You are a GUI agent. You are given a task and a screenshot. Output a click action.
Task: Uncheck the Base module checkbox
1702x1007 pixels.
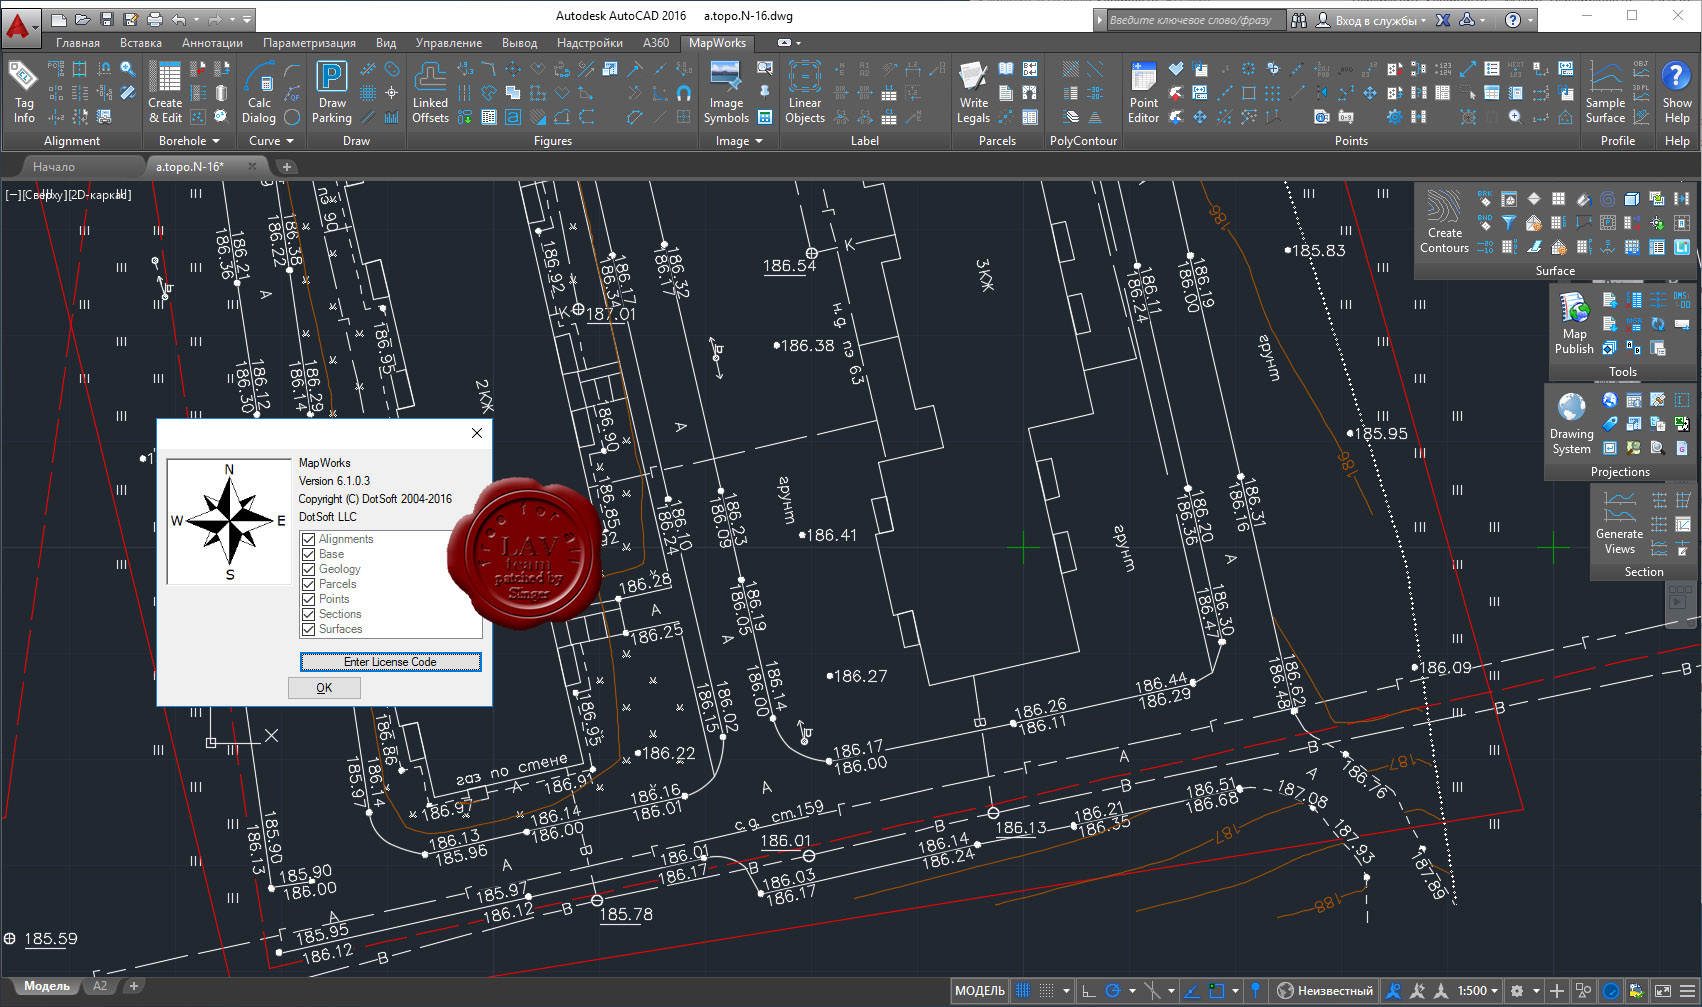[x=309, y=554]
